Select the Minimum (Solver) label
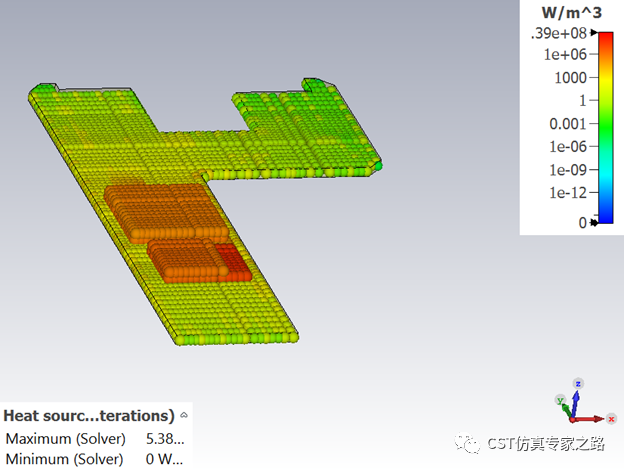Image resolution: width=624 pixels, height=471 pixels. pyautogui.click(x=64, y=459)
